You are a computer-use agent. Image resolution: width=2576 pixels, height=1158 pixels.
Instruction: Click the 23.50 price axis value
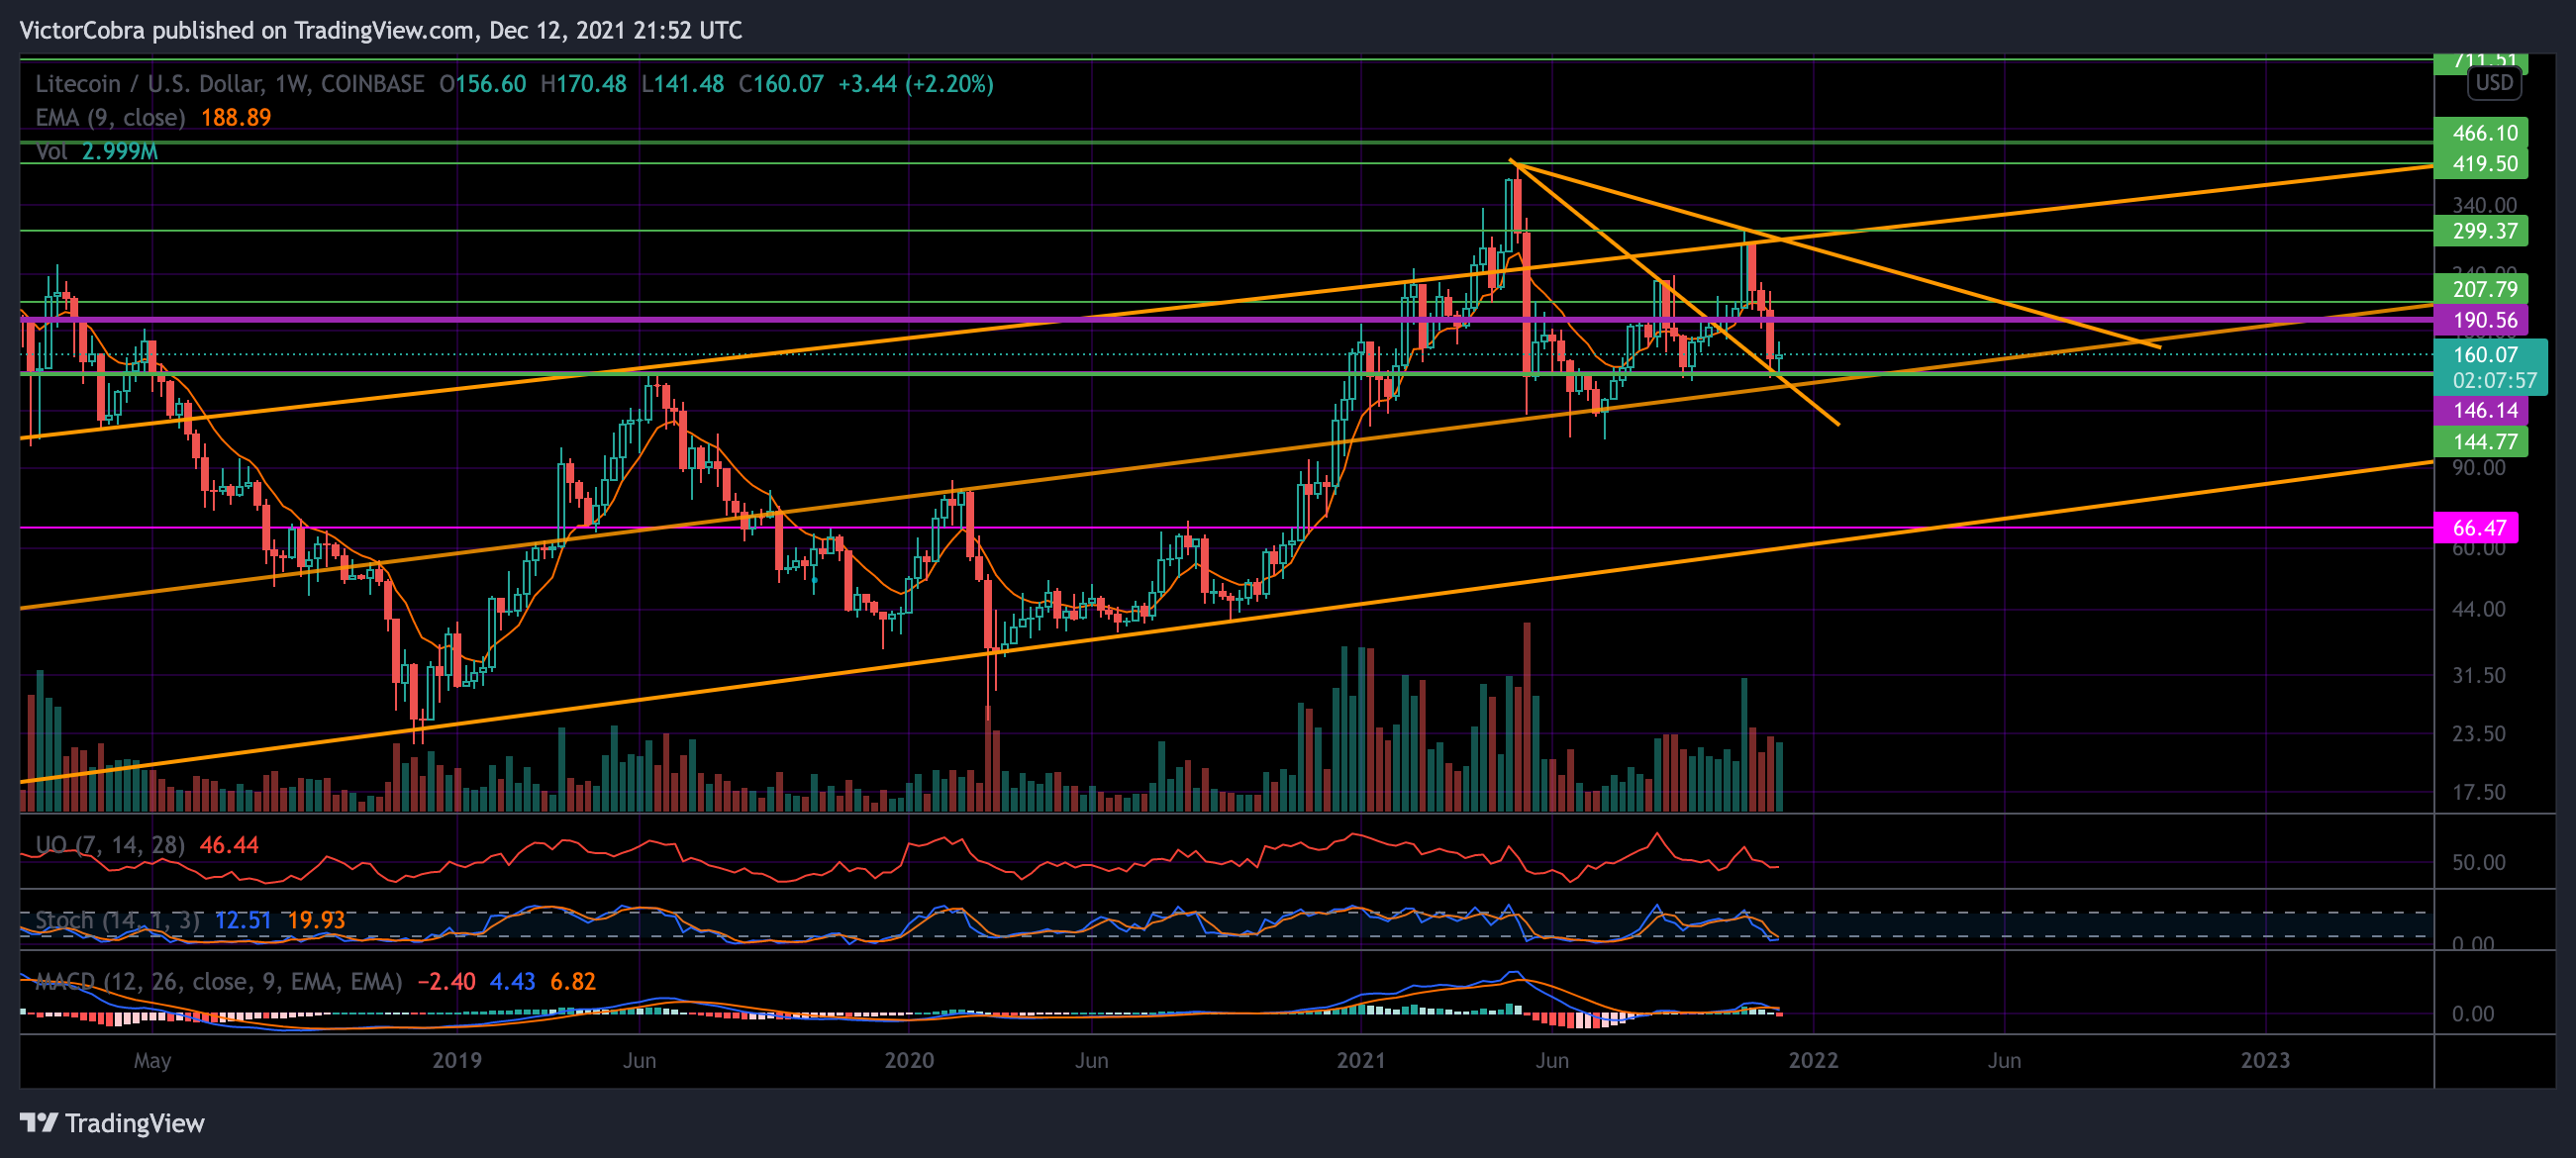click(2478, 734)
